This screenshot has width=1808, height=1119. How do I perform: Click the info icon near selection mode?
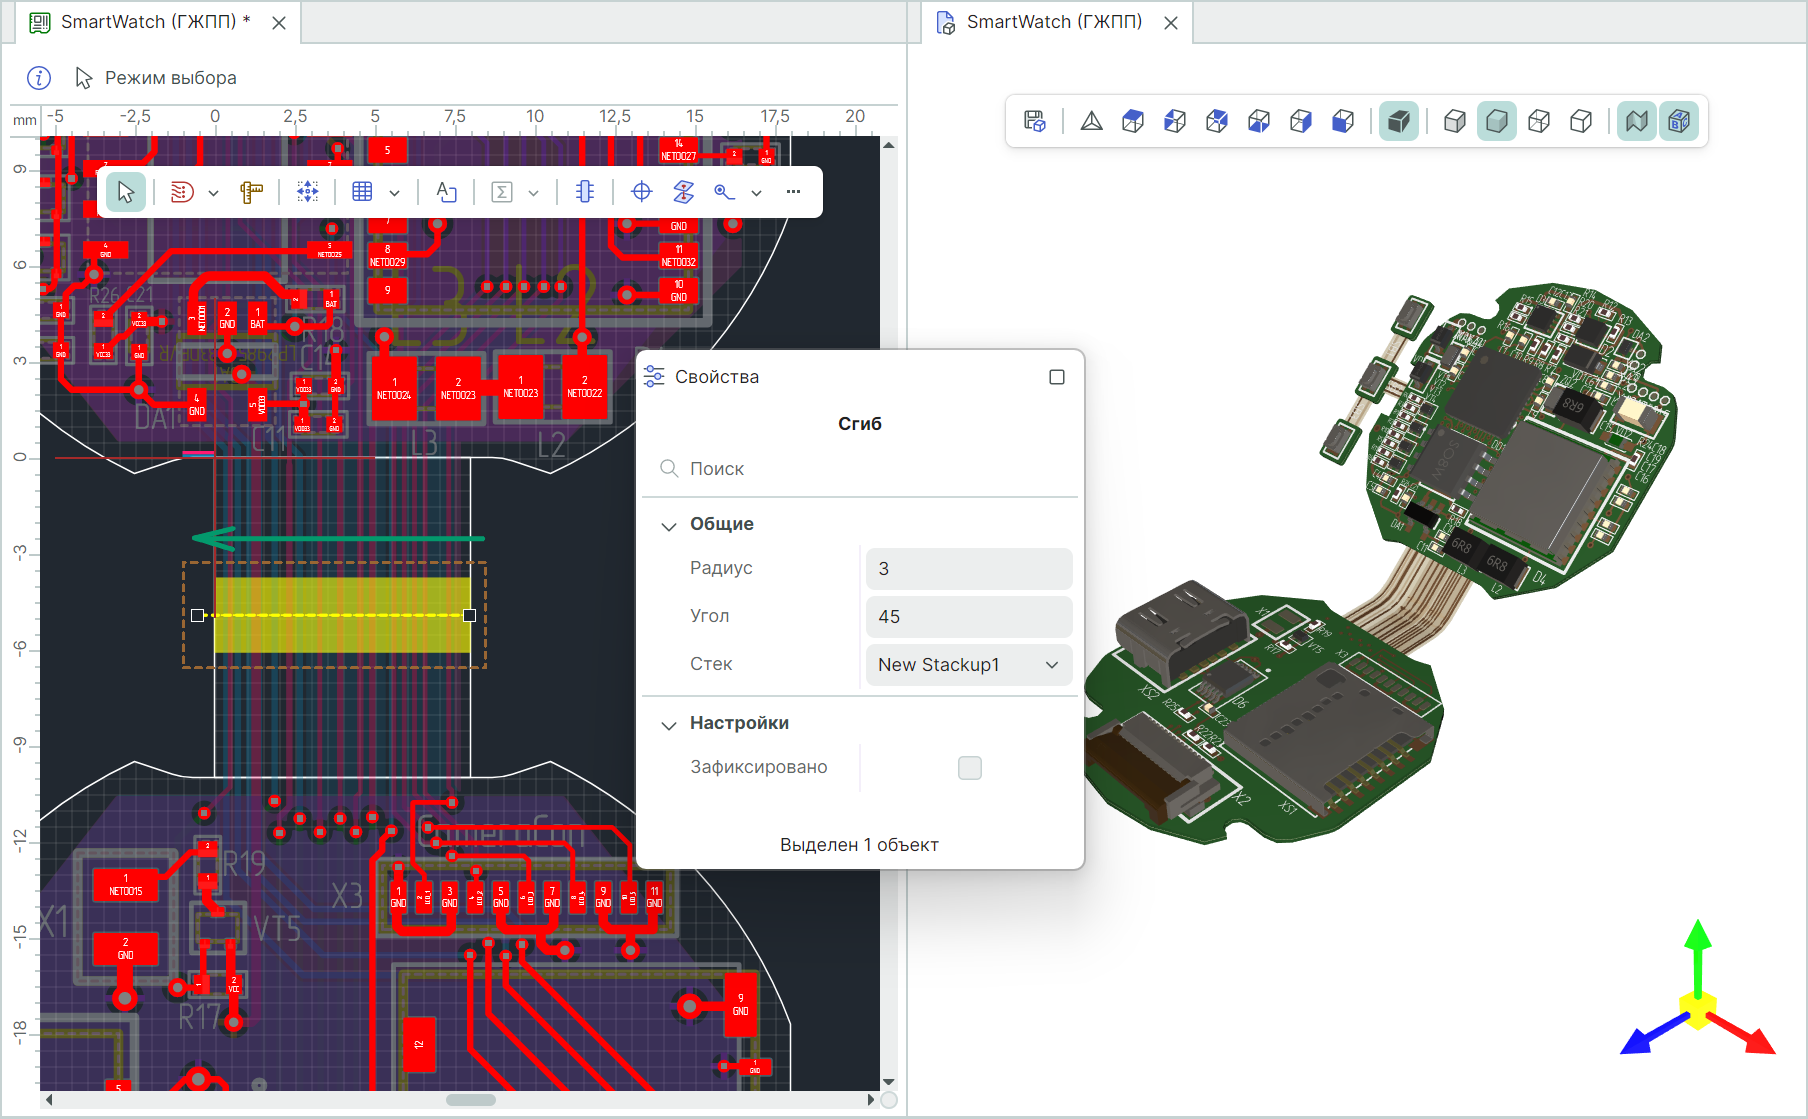coord(38,78)
